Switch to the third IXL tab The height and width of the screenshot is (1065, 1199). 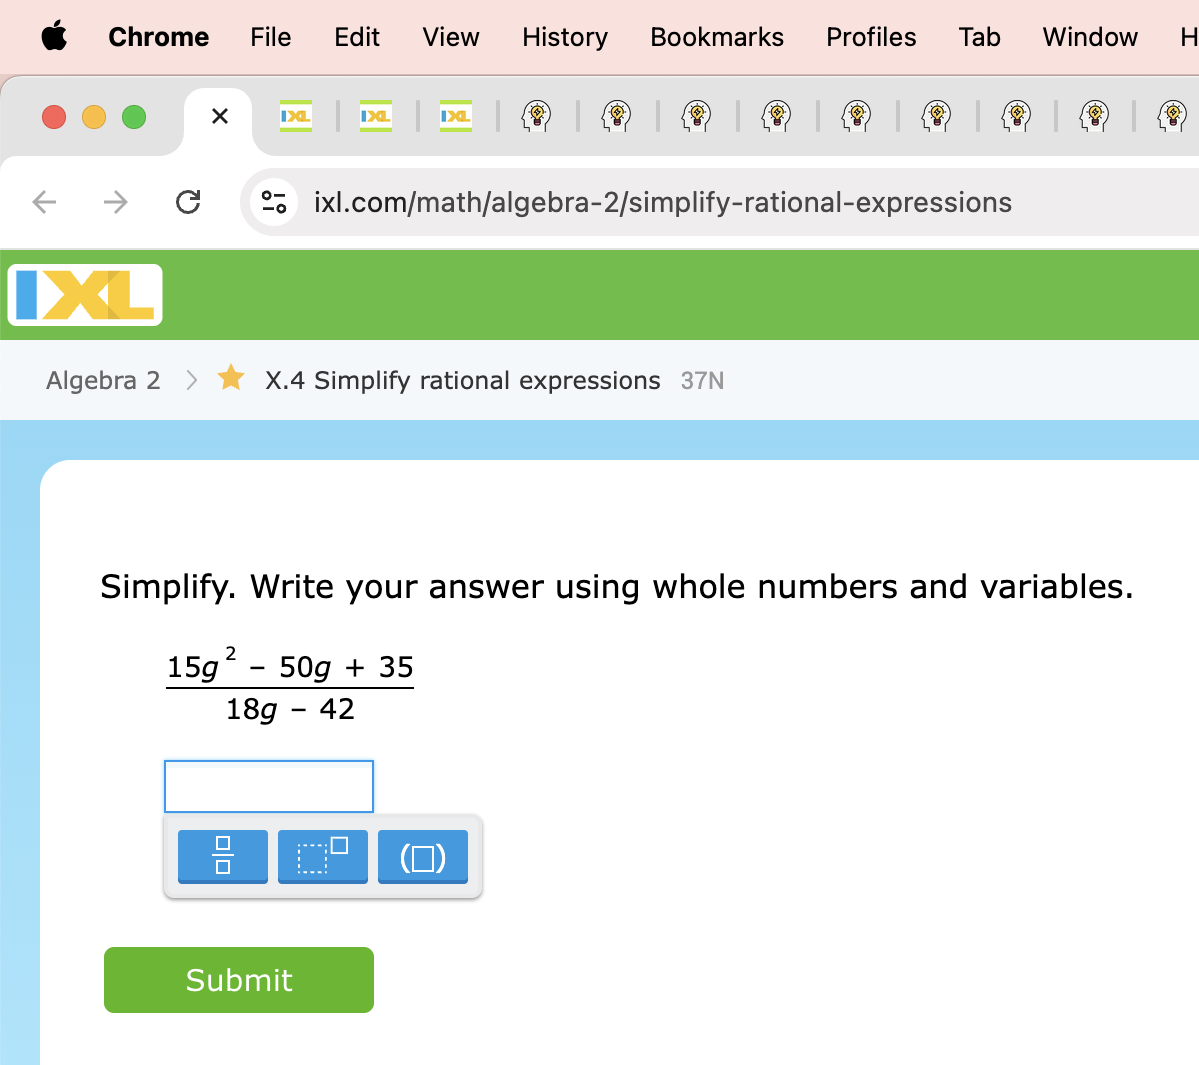click(456, 116)
